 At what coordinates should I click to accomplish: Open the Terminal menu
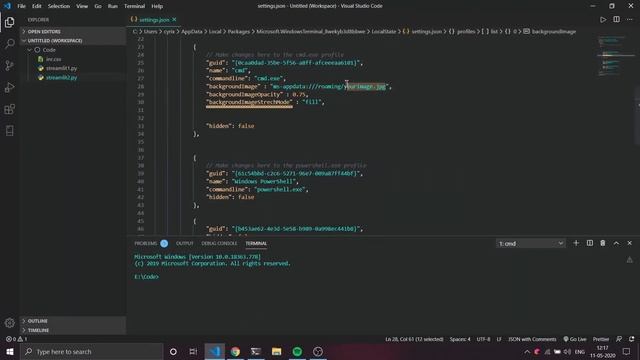pyautogui.click(x=134, y=6)
